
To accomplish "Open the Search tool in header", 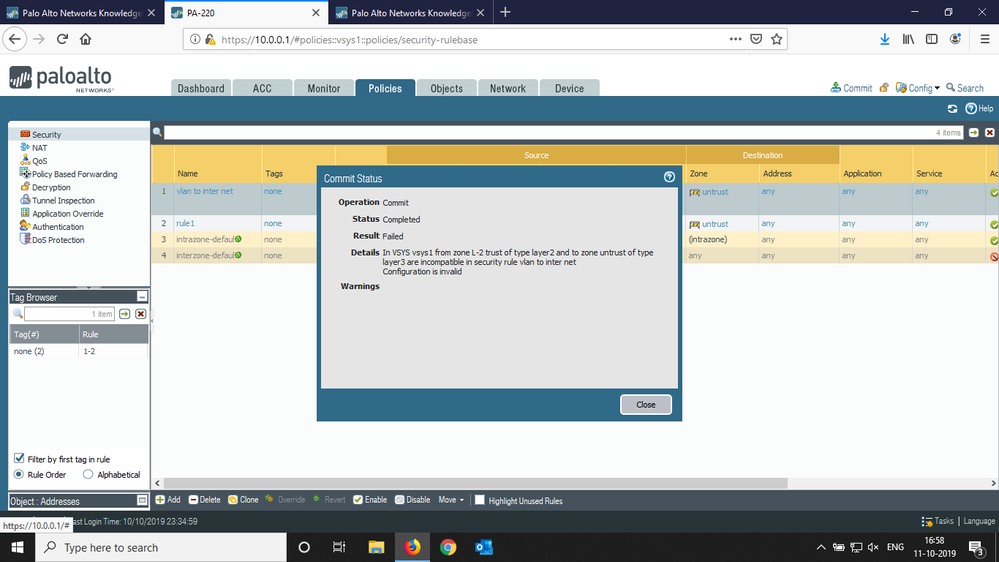I will pyautogui.click(x=965, y=88).
